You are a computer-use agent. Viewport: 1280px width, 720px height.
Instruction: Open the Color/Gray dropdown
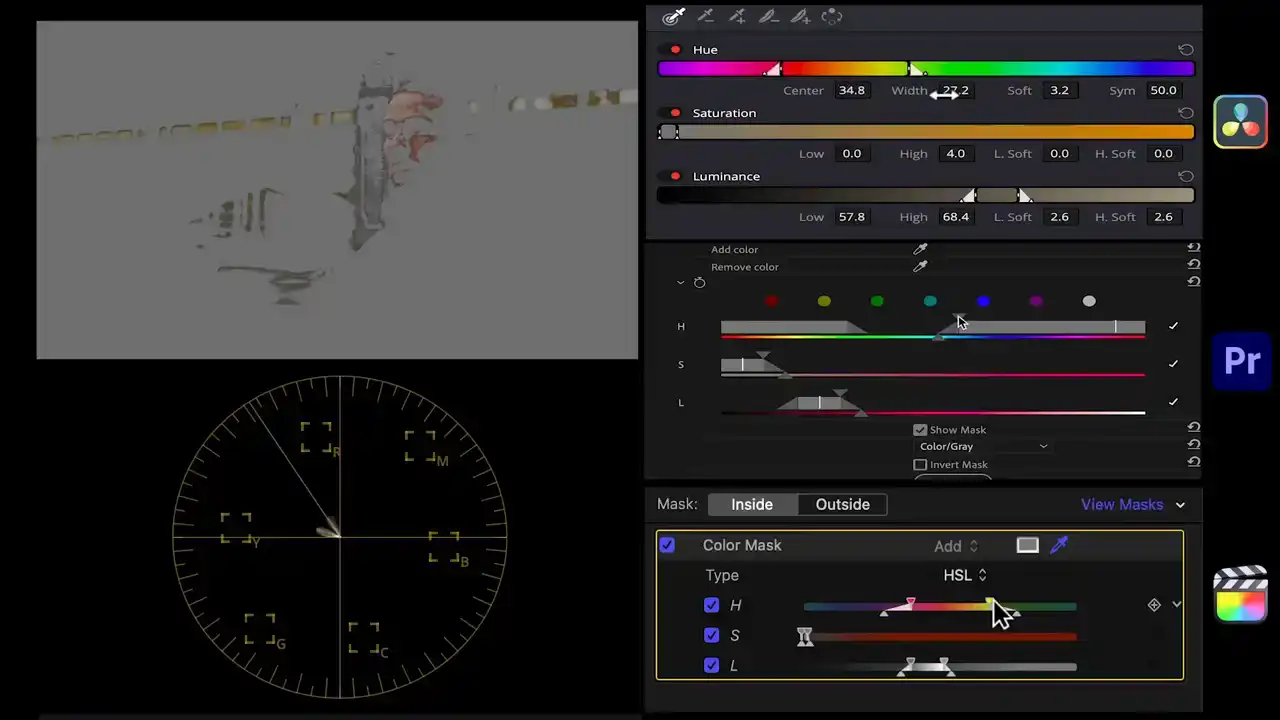(x=983, y=447)
